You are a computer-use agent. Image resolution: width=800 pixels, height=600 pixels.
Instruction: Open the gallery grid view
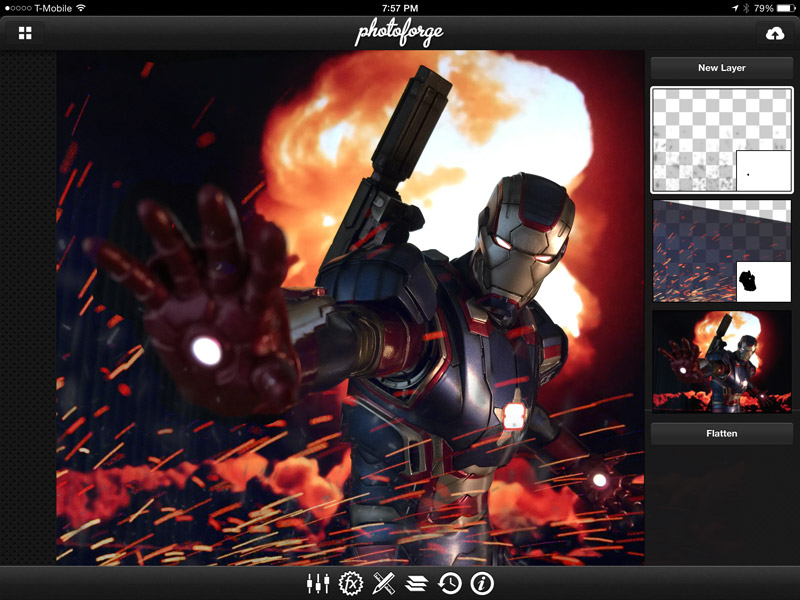coord(25,33)
